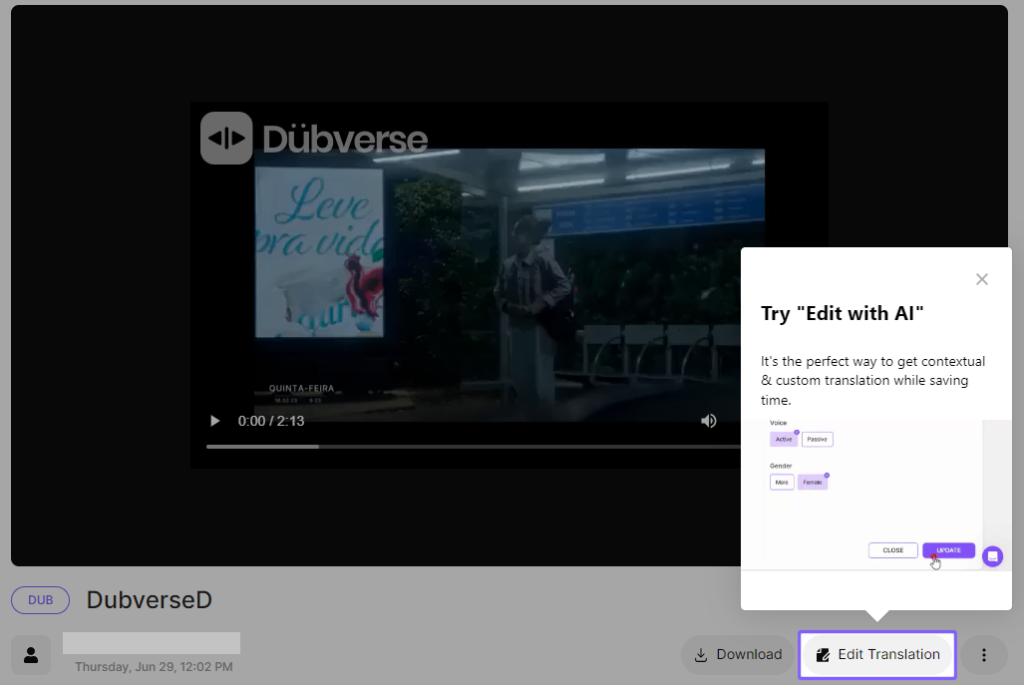Screen dimensions: 1024x685
Task: Play the dubbed video
Action: [215, 421]
